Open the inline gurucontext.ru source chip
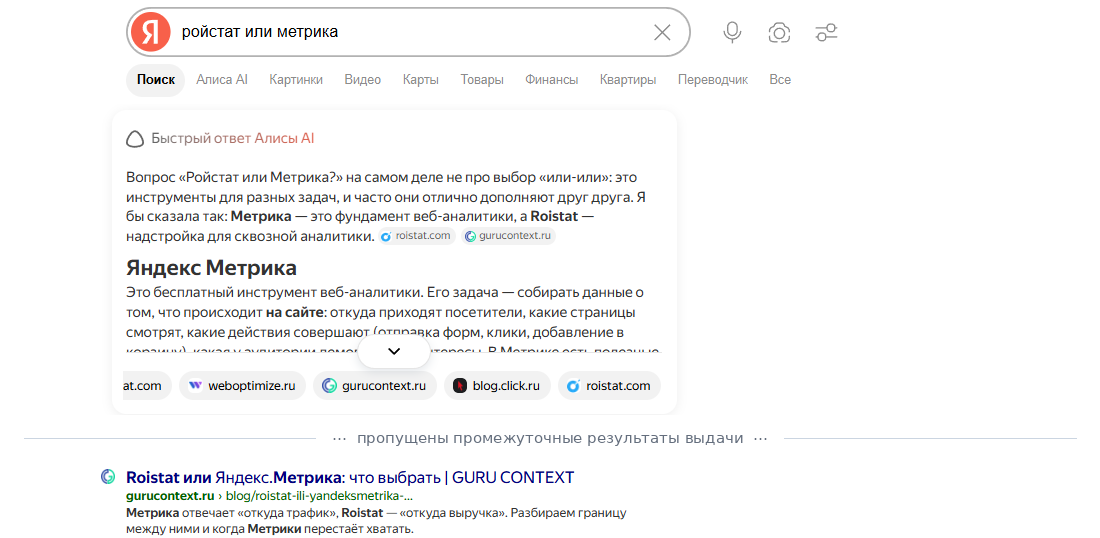 (508, 236)
